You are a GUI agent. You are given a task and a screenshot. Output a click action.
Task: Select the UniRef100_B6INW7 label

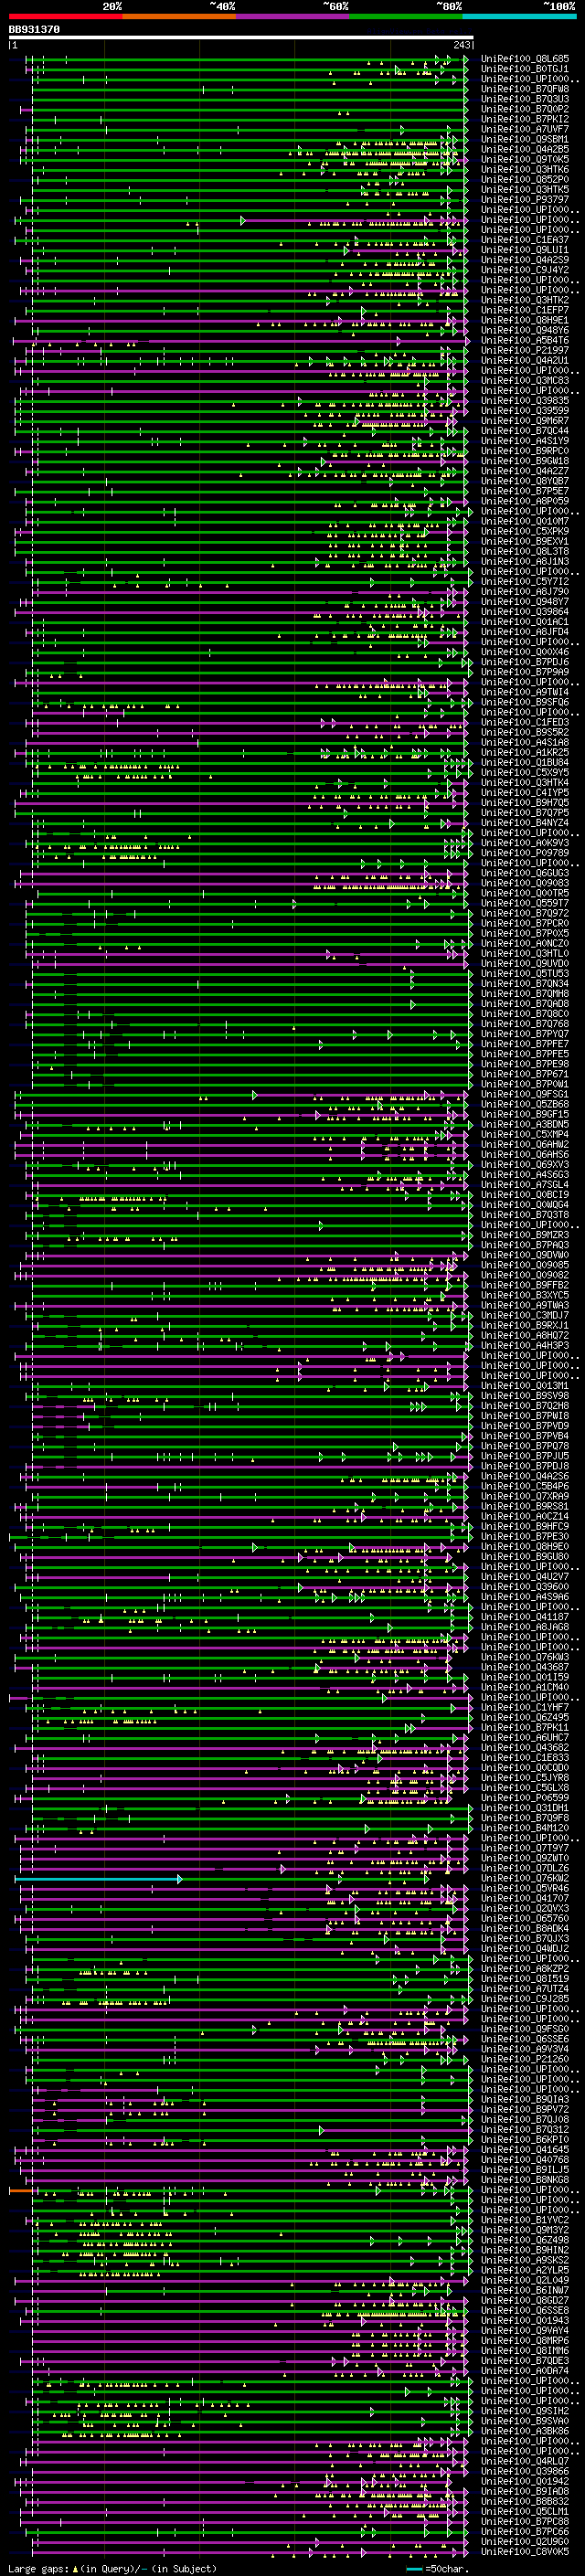point(525,2290)
